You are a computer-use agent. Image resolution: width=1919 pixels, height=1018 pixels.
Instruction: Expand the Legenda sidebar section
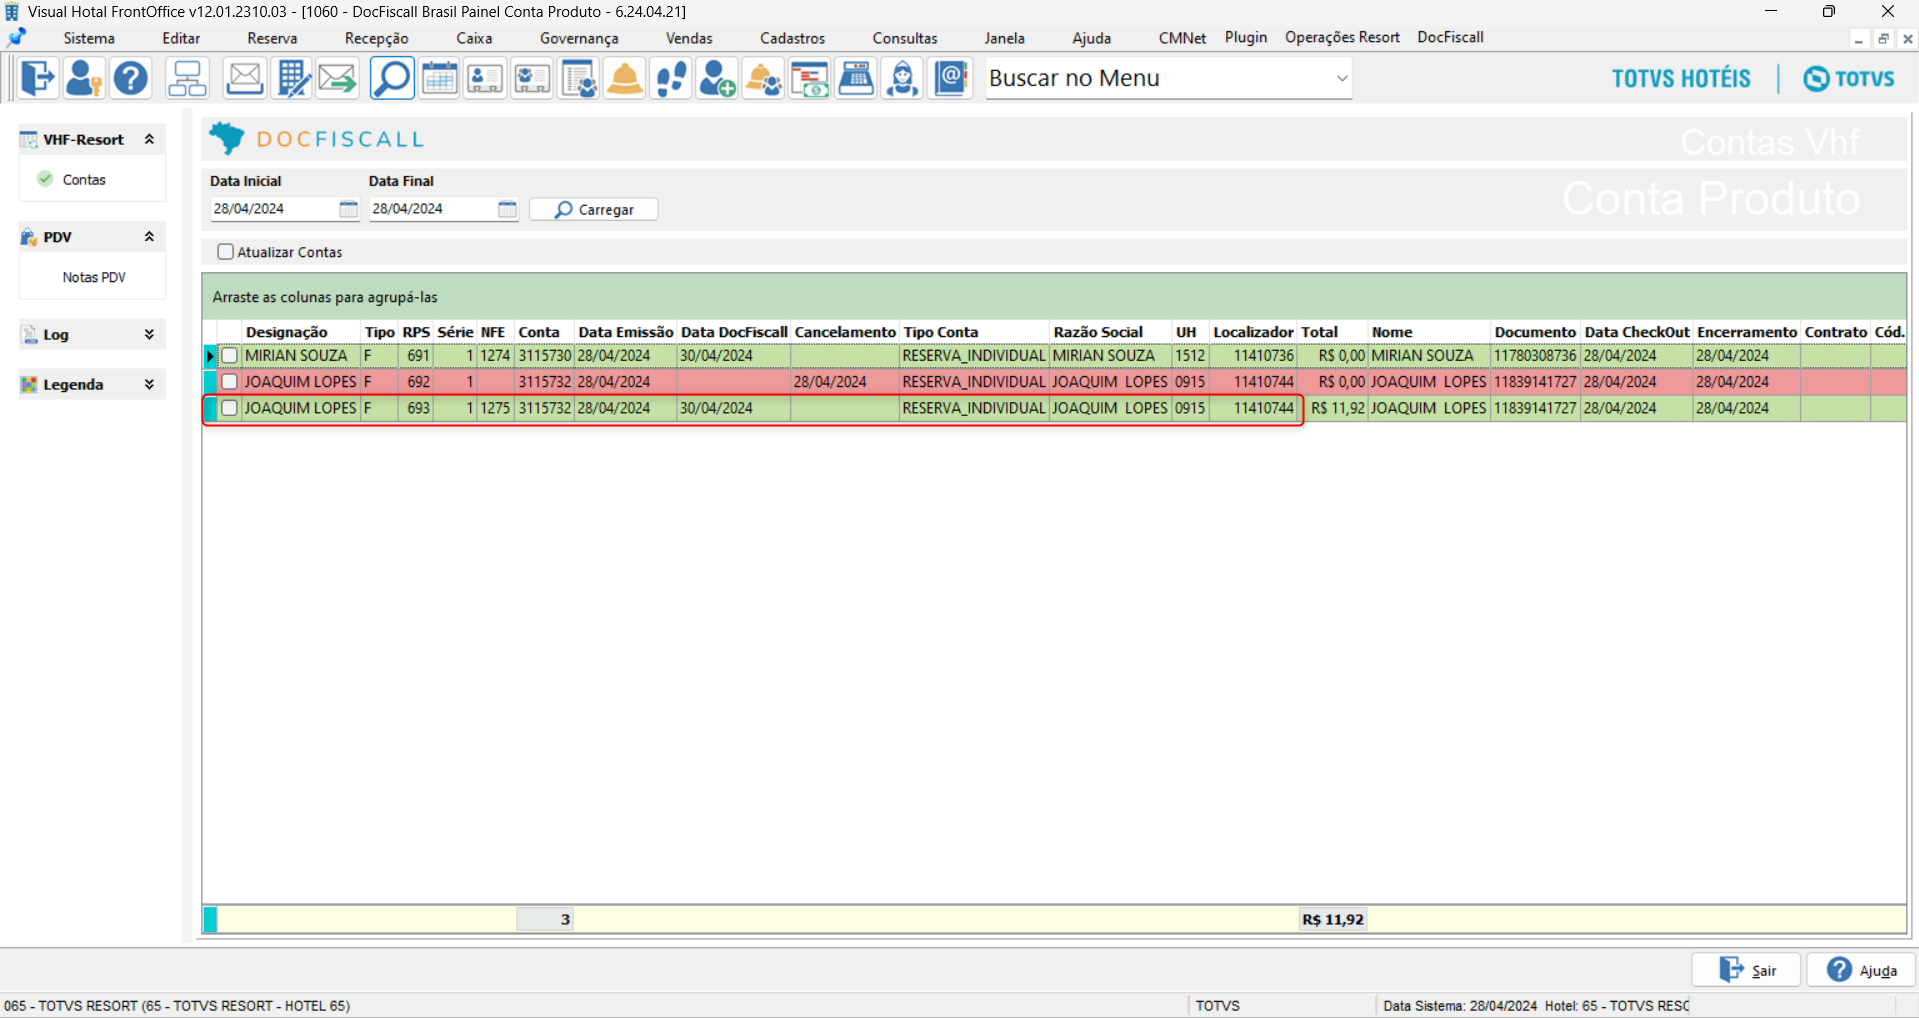[x=149, y=384]
